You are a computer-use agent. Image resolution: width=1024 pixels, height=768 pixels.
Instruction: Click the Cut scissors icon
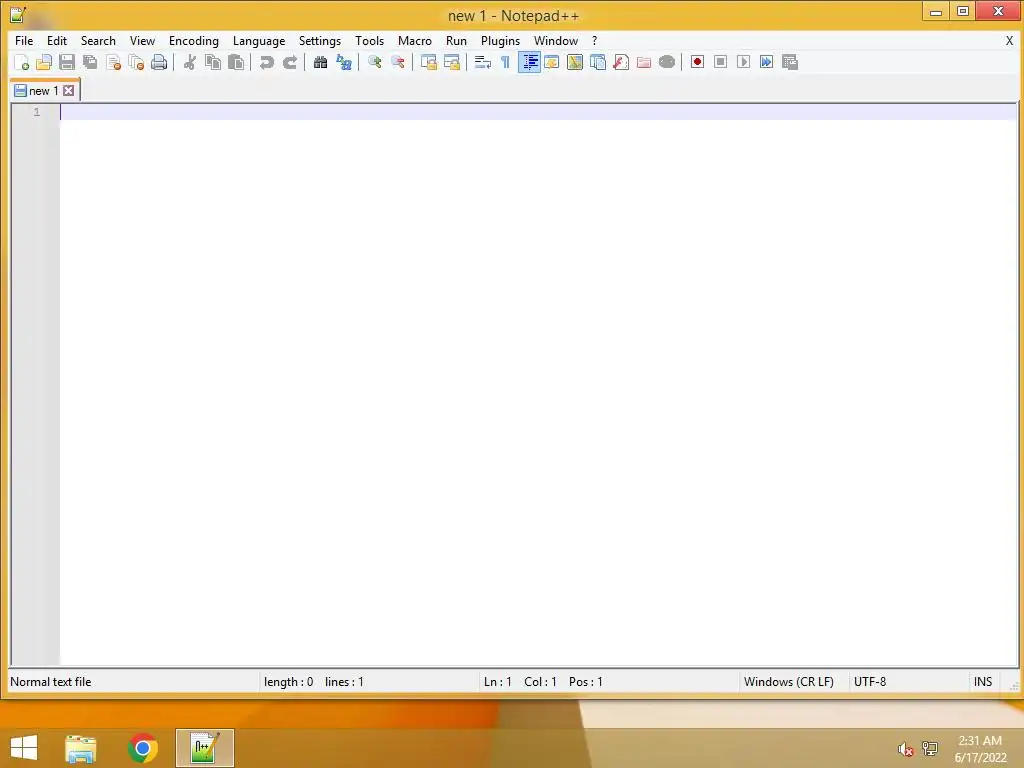189,62
